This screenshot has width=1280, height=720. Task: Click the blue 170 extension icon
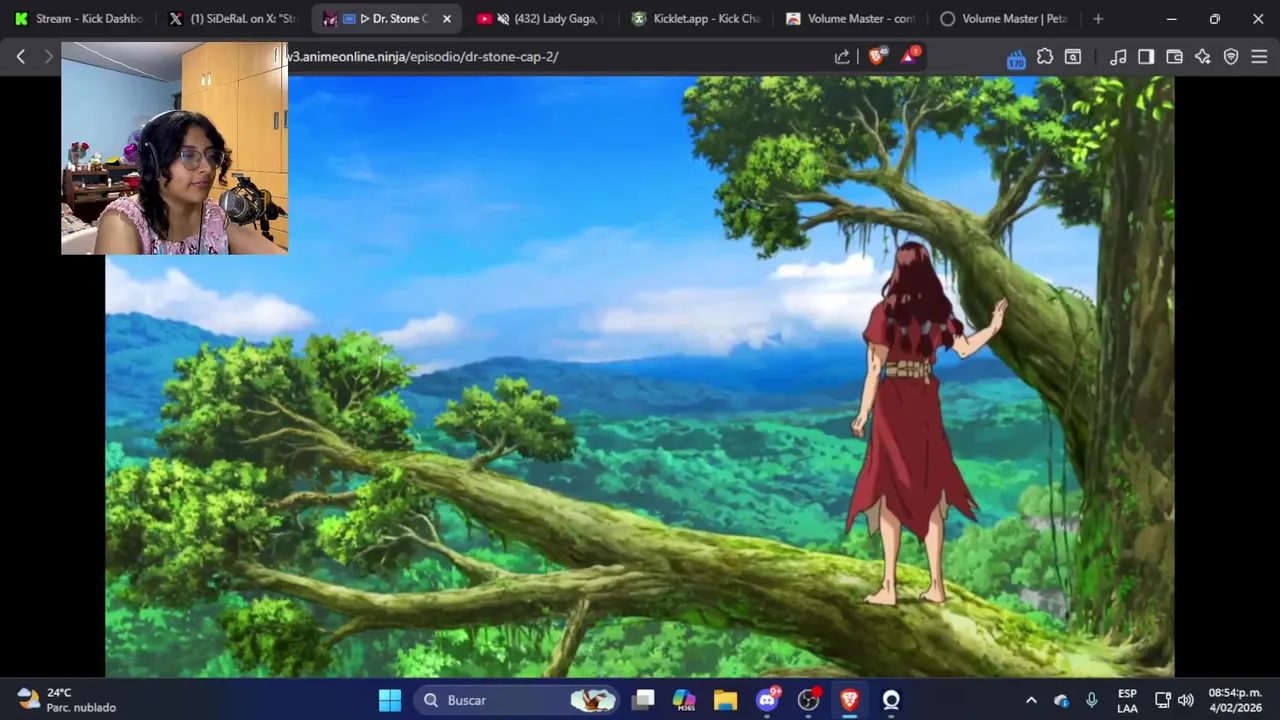click(x=1016, y=58)
